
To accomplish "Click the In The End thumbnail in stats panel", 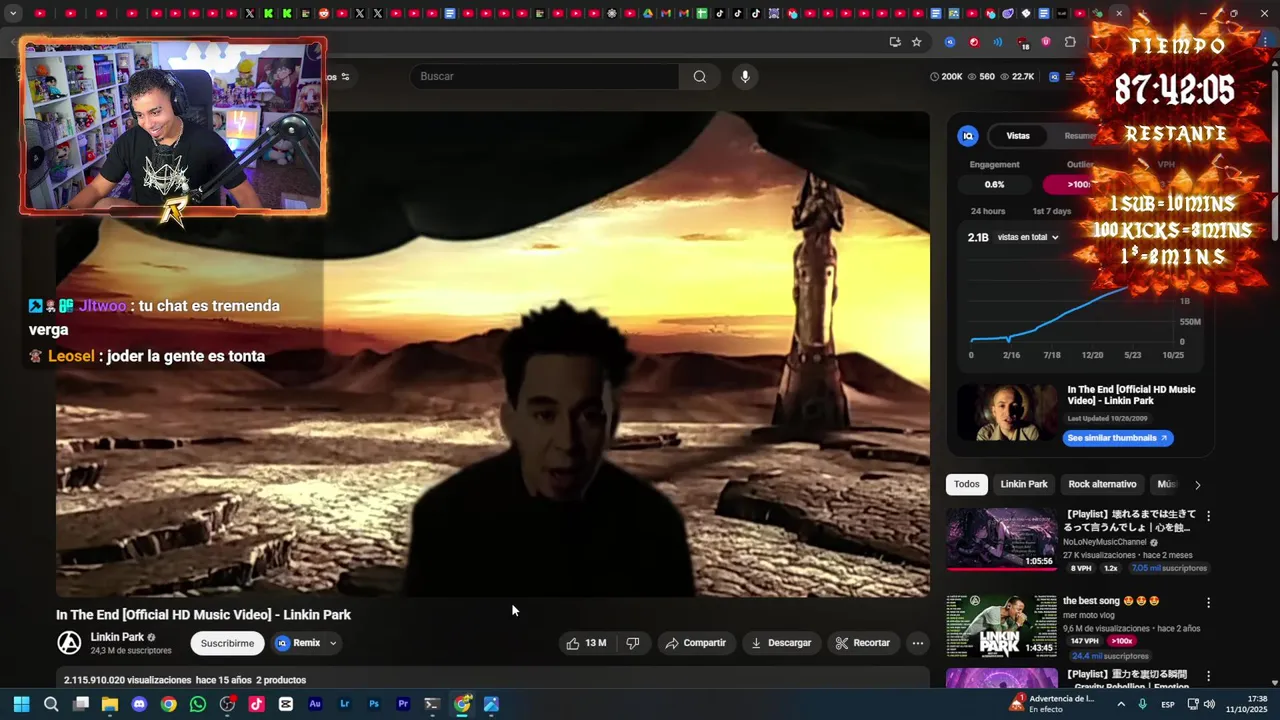I will [1007, 412].
